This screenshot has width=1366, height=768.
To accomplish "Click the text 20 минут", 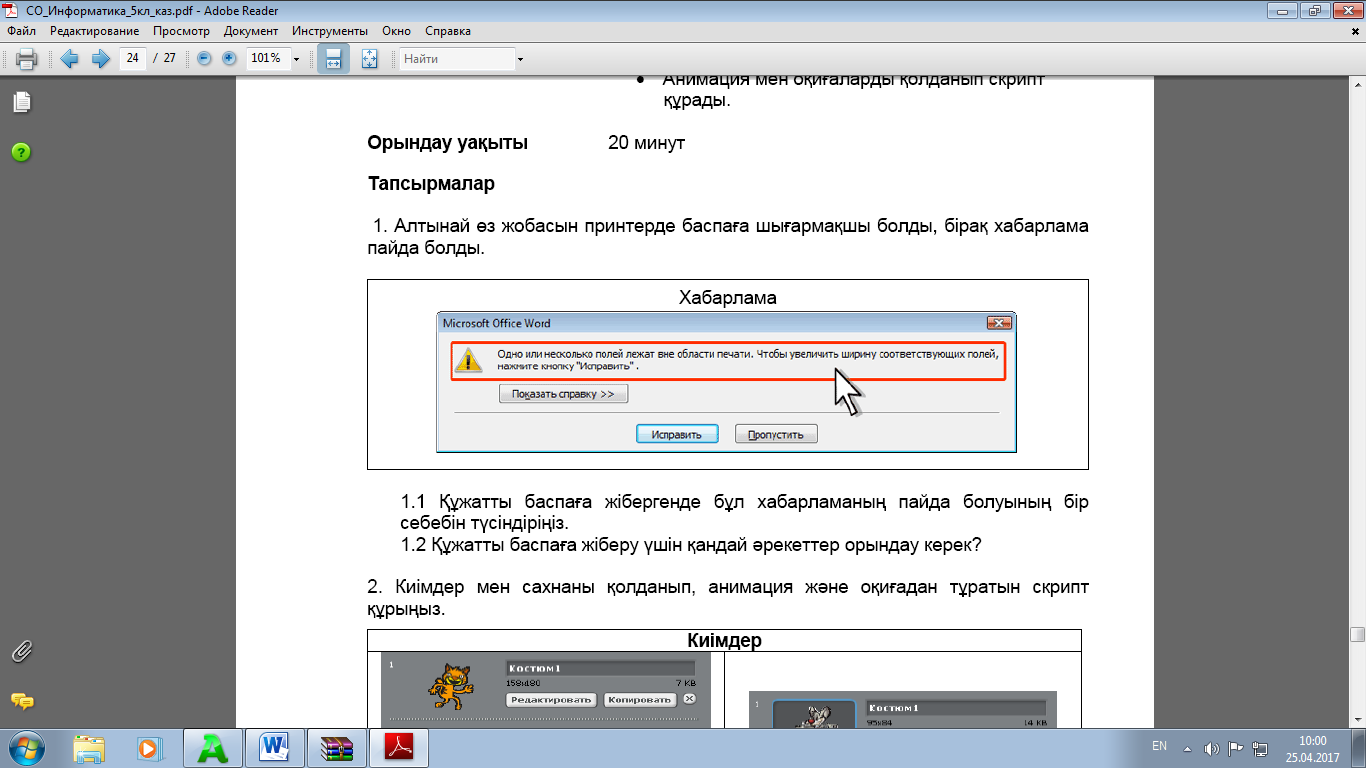I will click(x=646, y=143).
